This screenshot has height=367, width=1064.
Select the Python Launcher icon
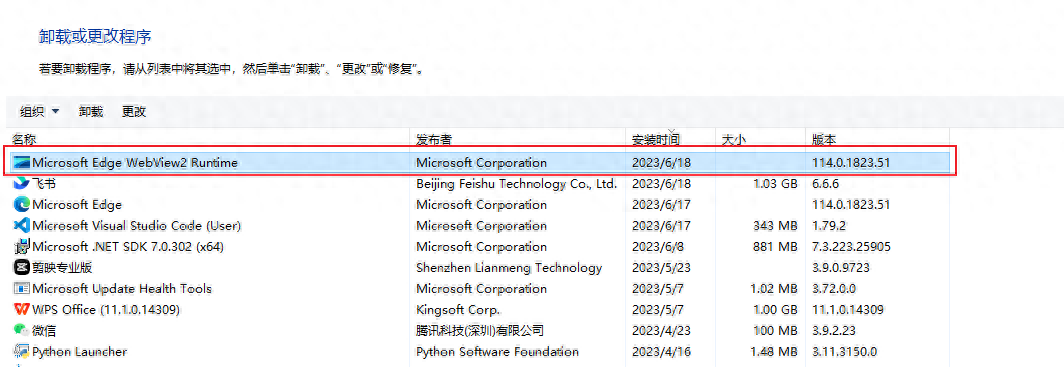pyautogui.click(x=22, y=351)
